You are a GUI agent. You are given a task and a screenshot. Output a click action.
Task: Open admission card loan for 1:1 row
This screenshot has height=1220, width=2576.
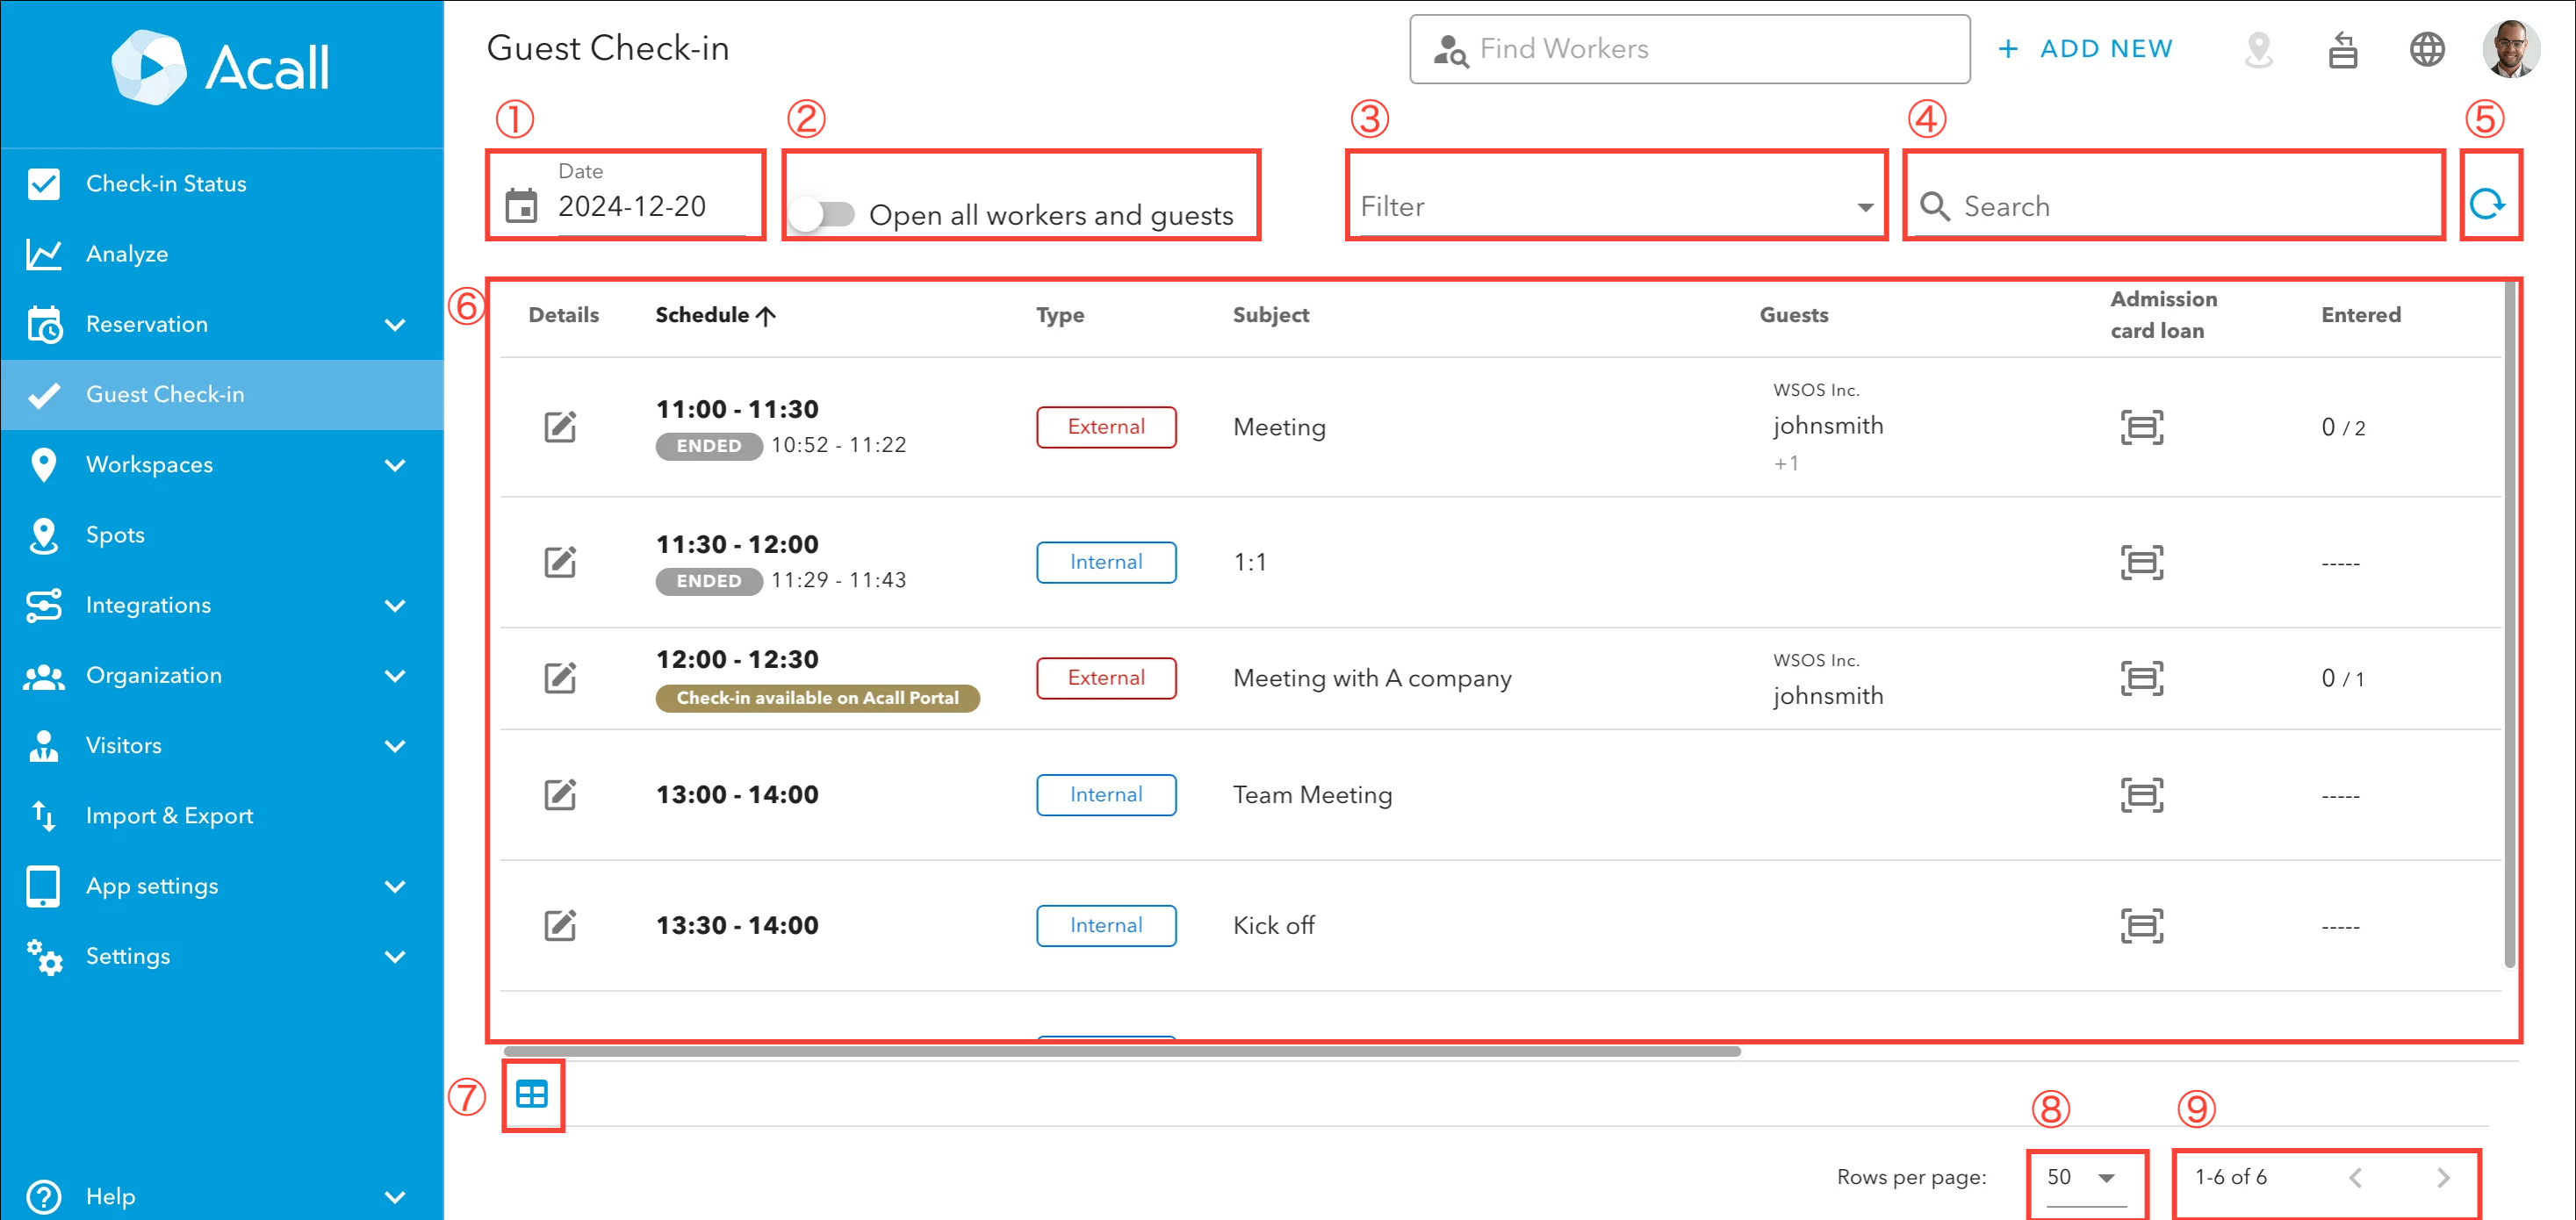tap(2141, 562)
